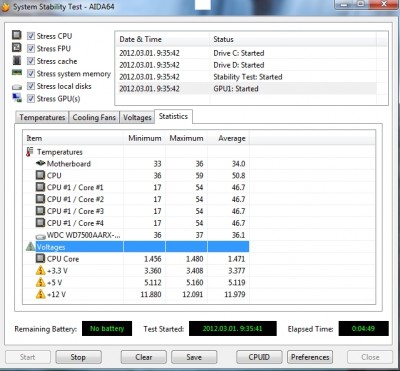Click the chip icon for CPU Core voltage
This screenshot has height=371, width=400.
(40, 258)
